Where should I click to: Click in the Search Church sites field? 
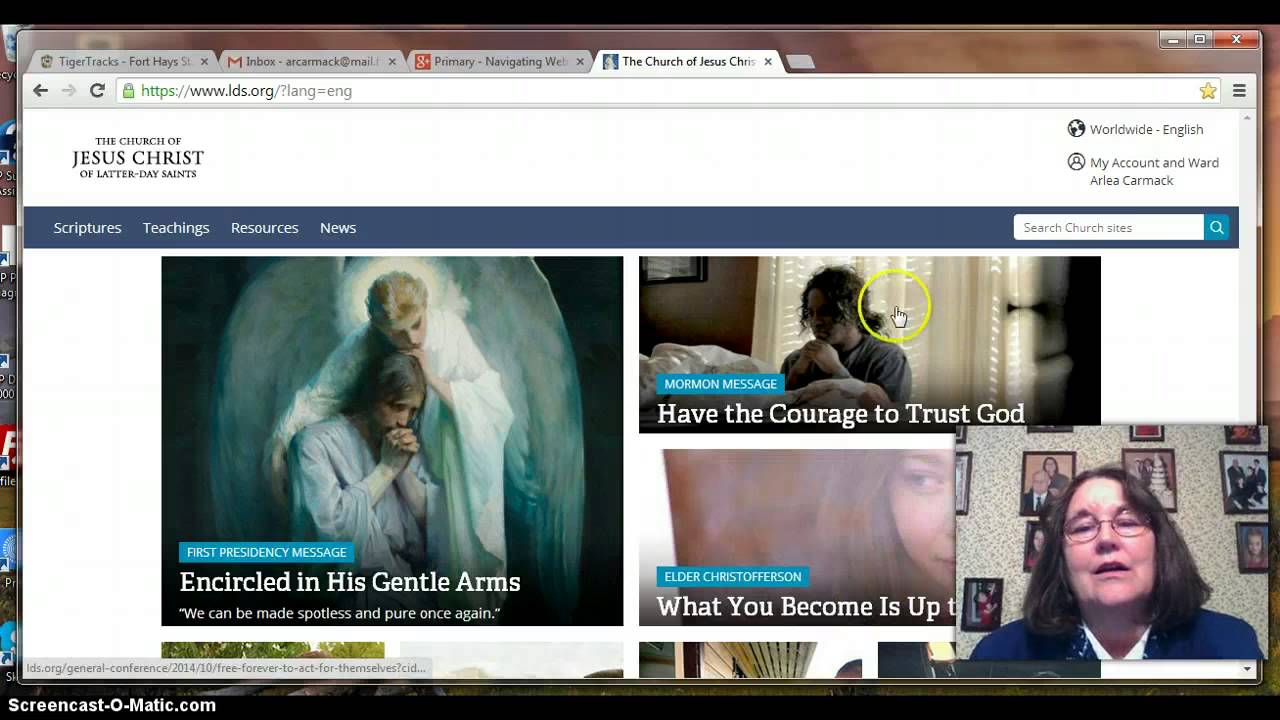(x=1108, y=227)
